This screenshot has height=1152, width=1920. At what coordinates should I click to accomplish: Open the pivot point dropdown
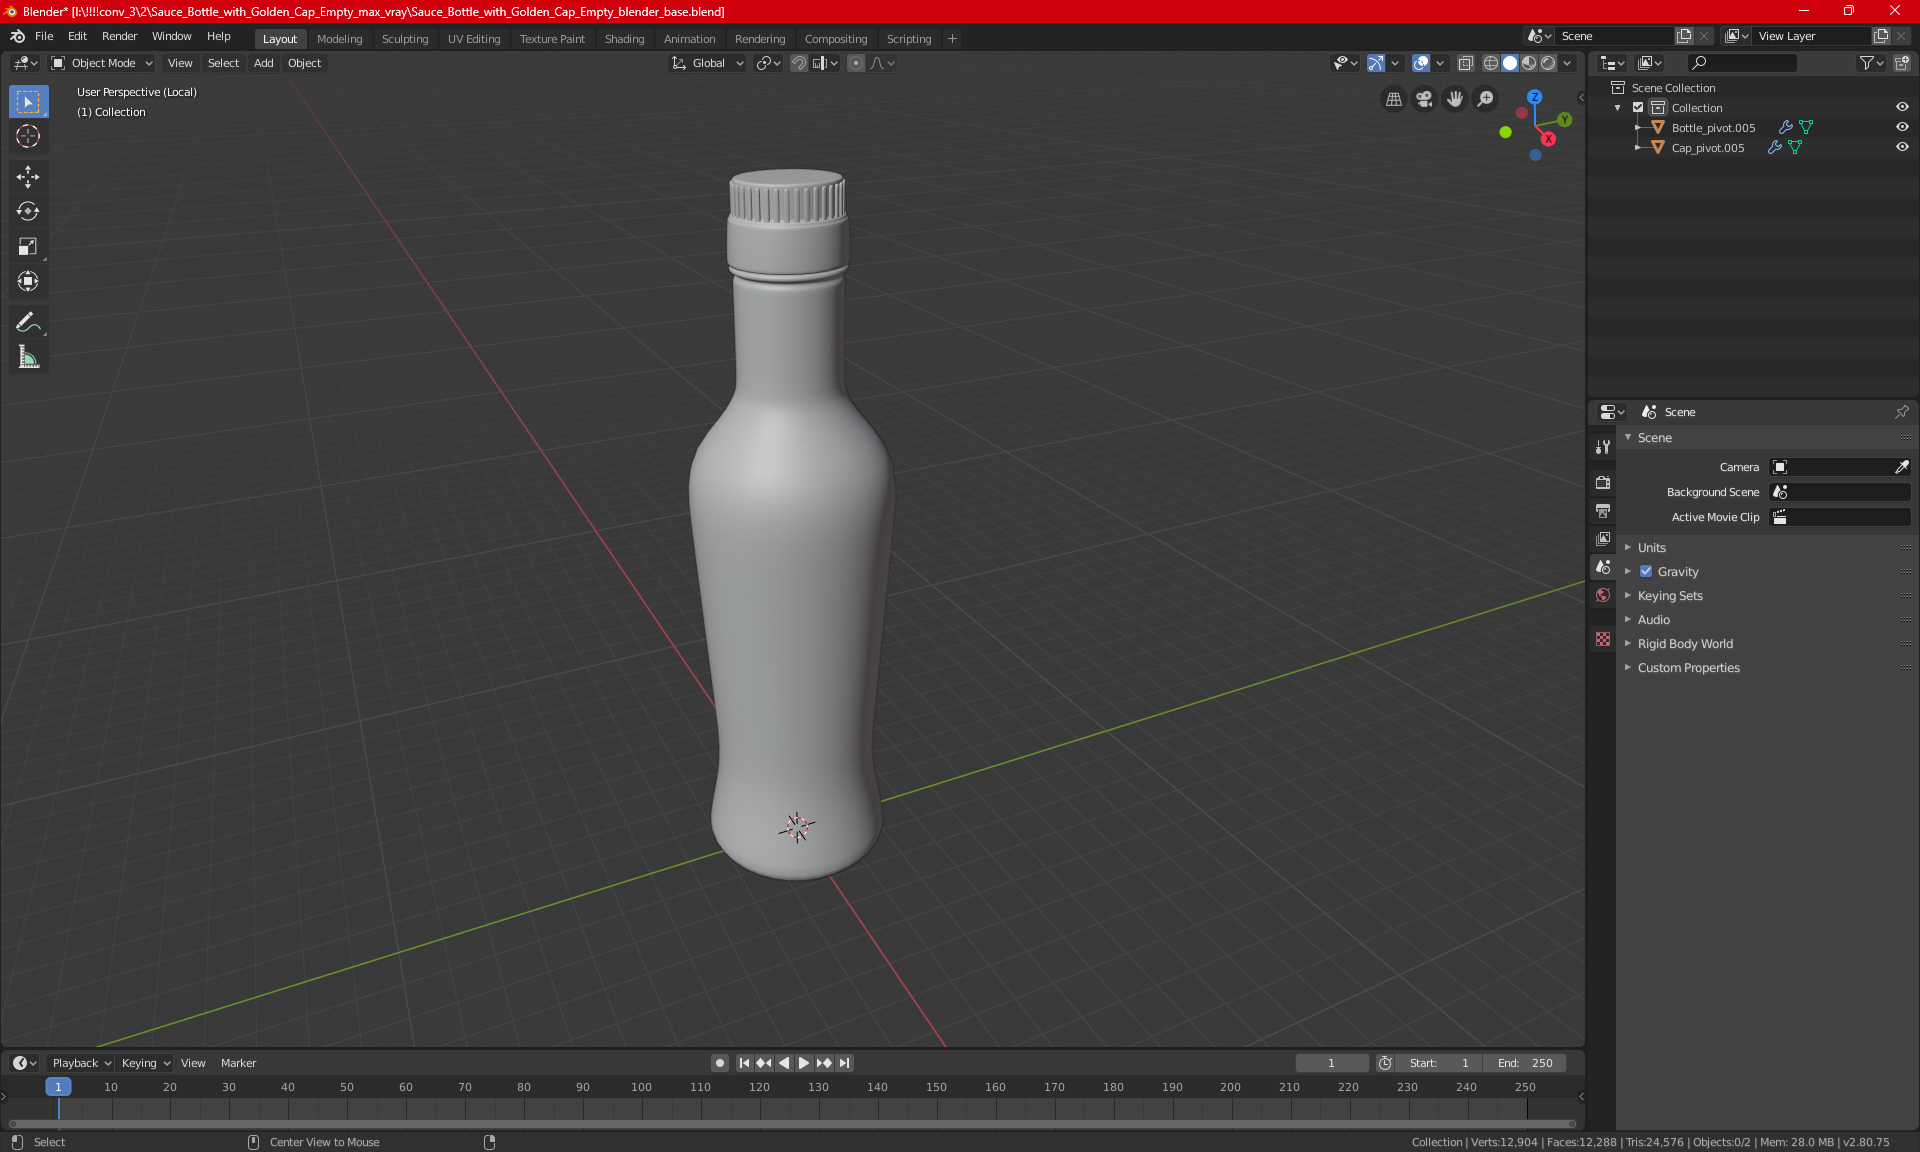point(768,63)
